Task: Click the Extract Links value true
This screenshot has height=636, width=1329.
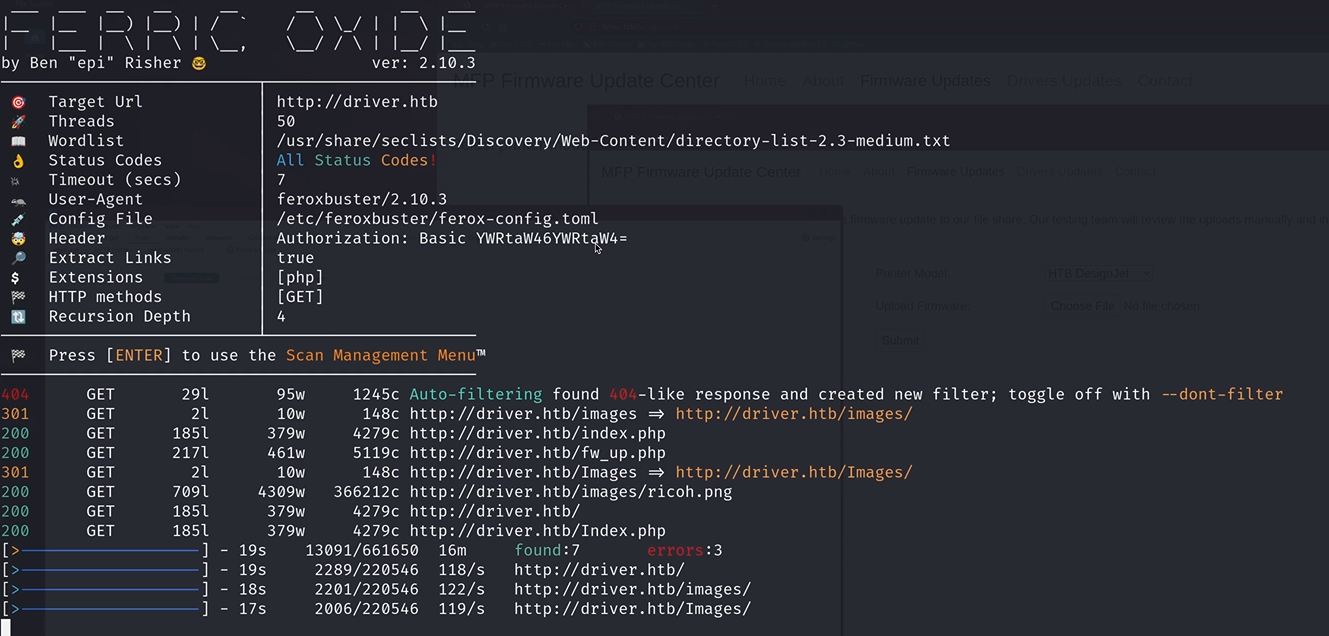Action: pos(295,258)
